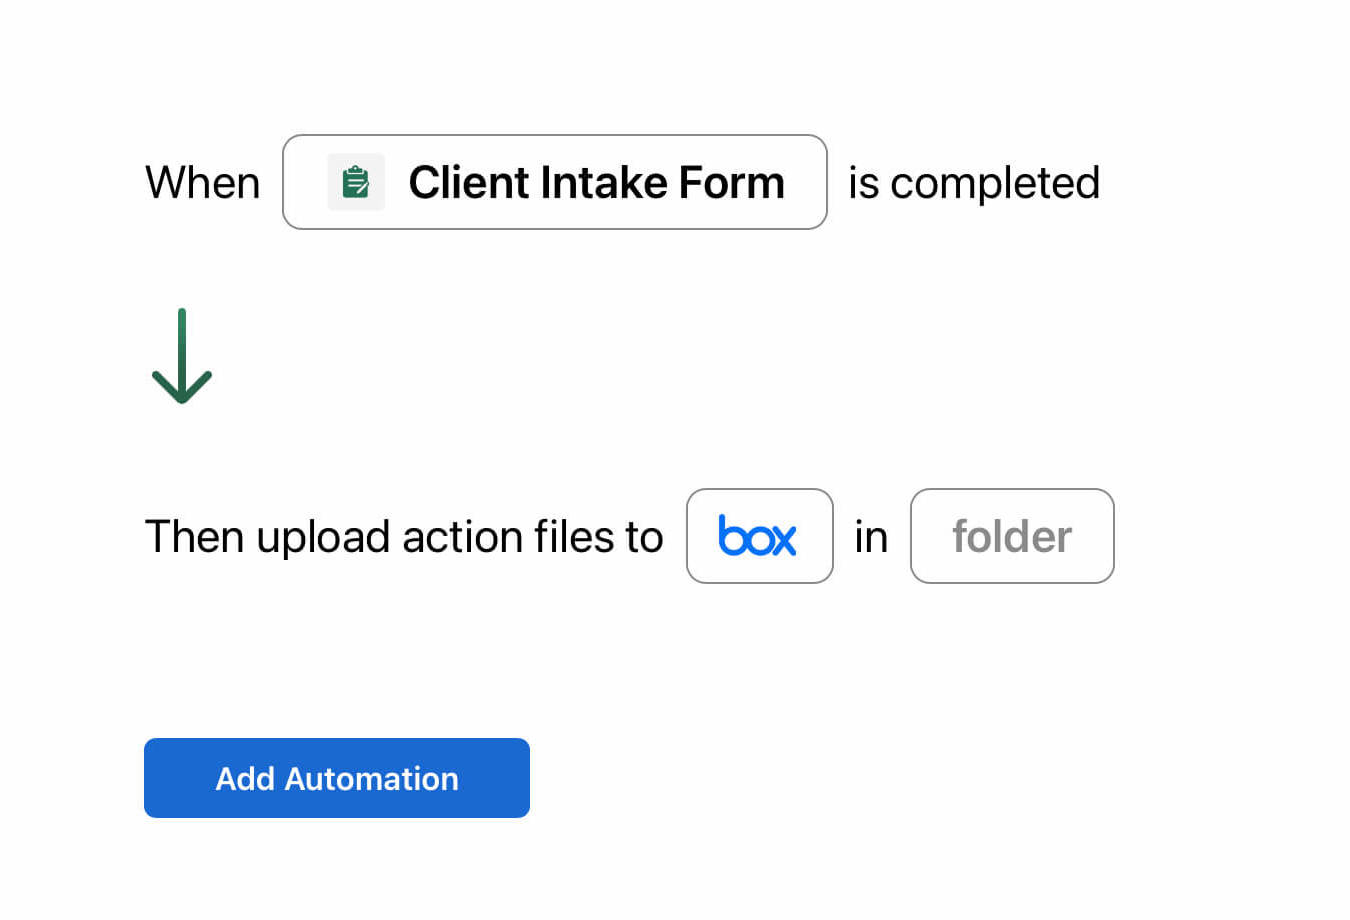Open the Client Intake Form selector
The height and width of the screenshot is (920, 1350).
555,182
